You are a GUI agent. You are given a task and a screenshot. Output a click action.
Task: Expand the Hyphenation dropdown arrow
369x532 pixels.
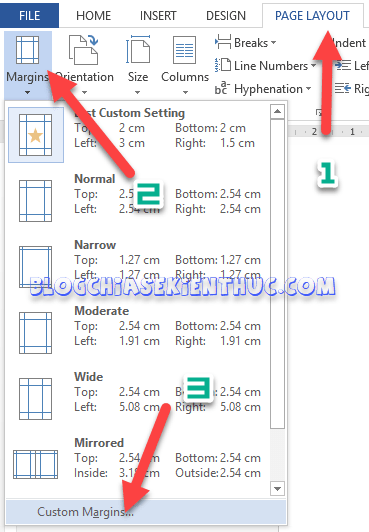point(308,89)
